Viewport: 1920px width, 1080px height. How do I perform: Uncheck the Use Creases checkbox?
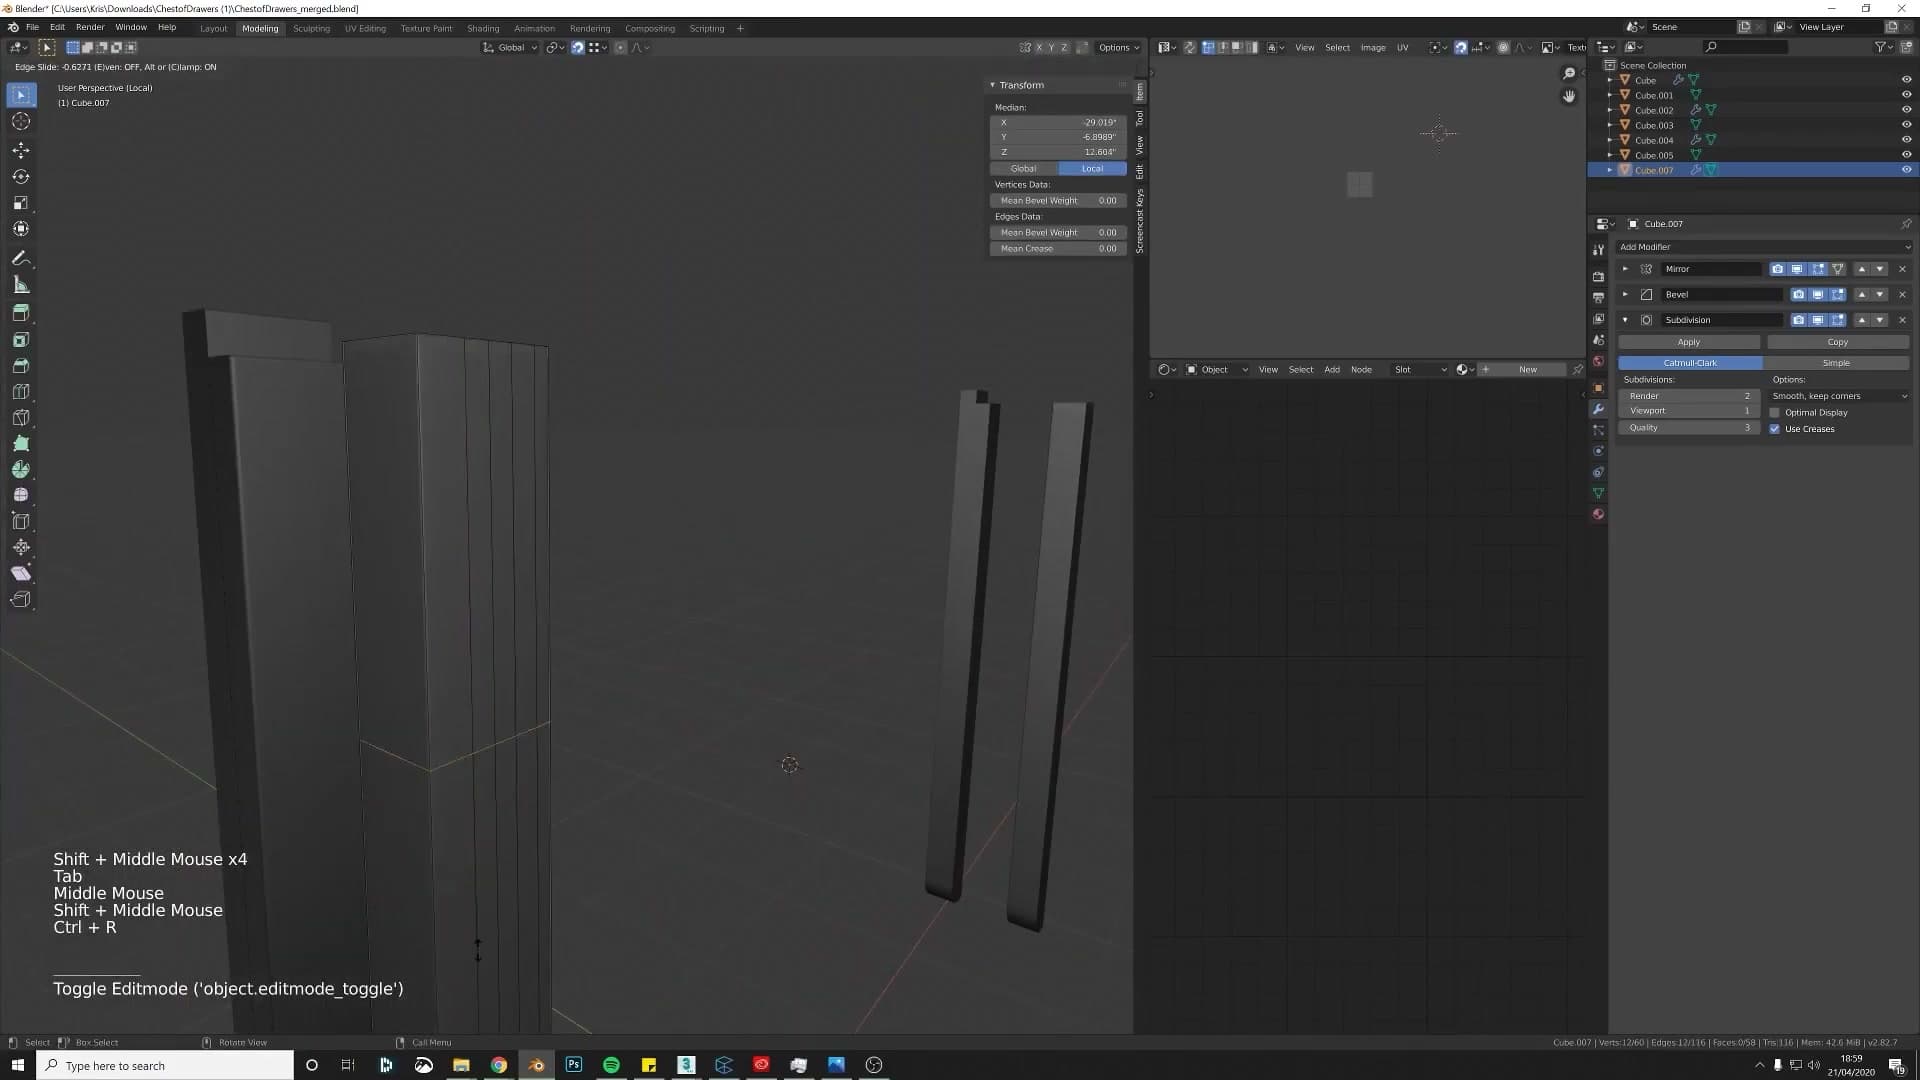tap(1775, 429)
